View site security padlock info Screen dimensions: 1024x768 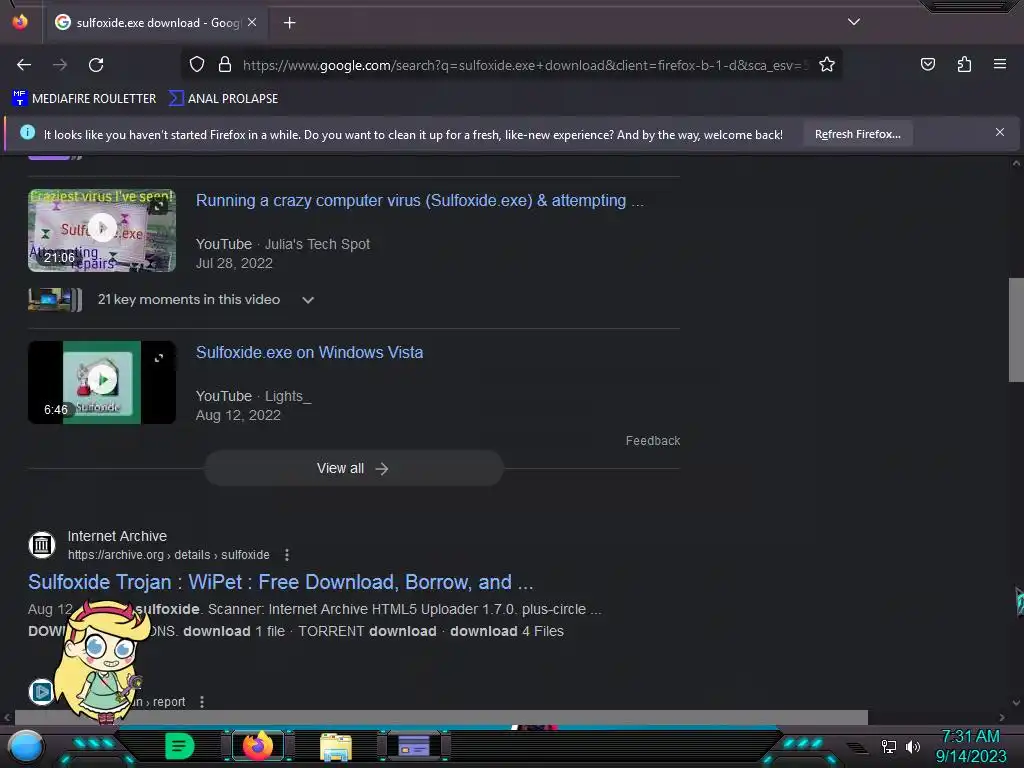(225, 64)
